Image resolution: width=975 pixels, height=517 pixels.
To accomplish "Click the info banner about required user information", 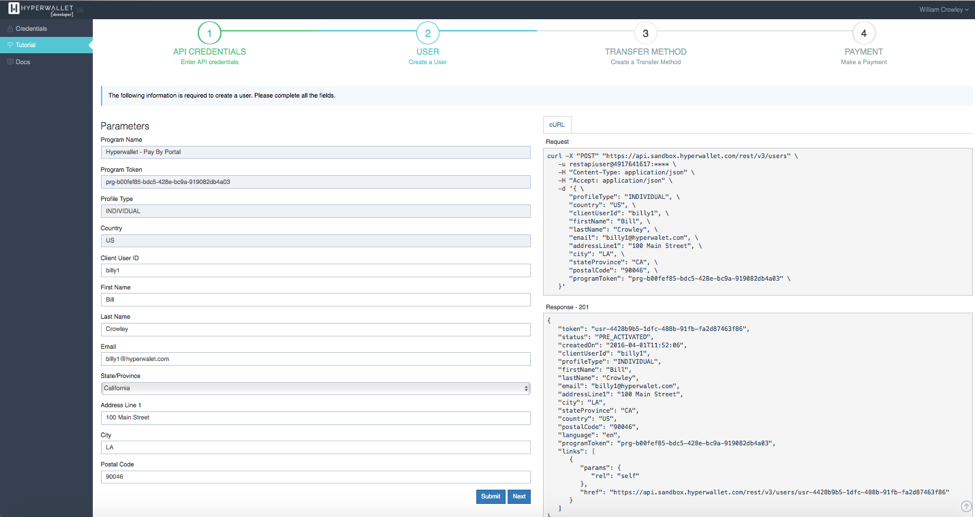I will click(537, 96).
